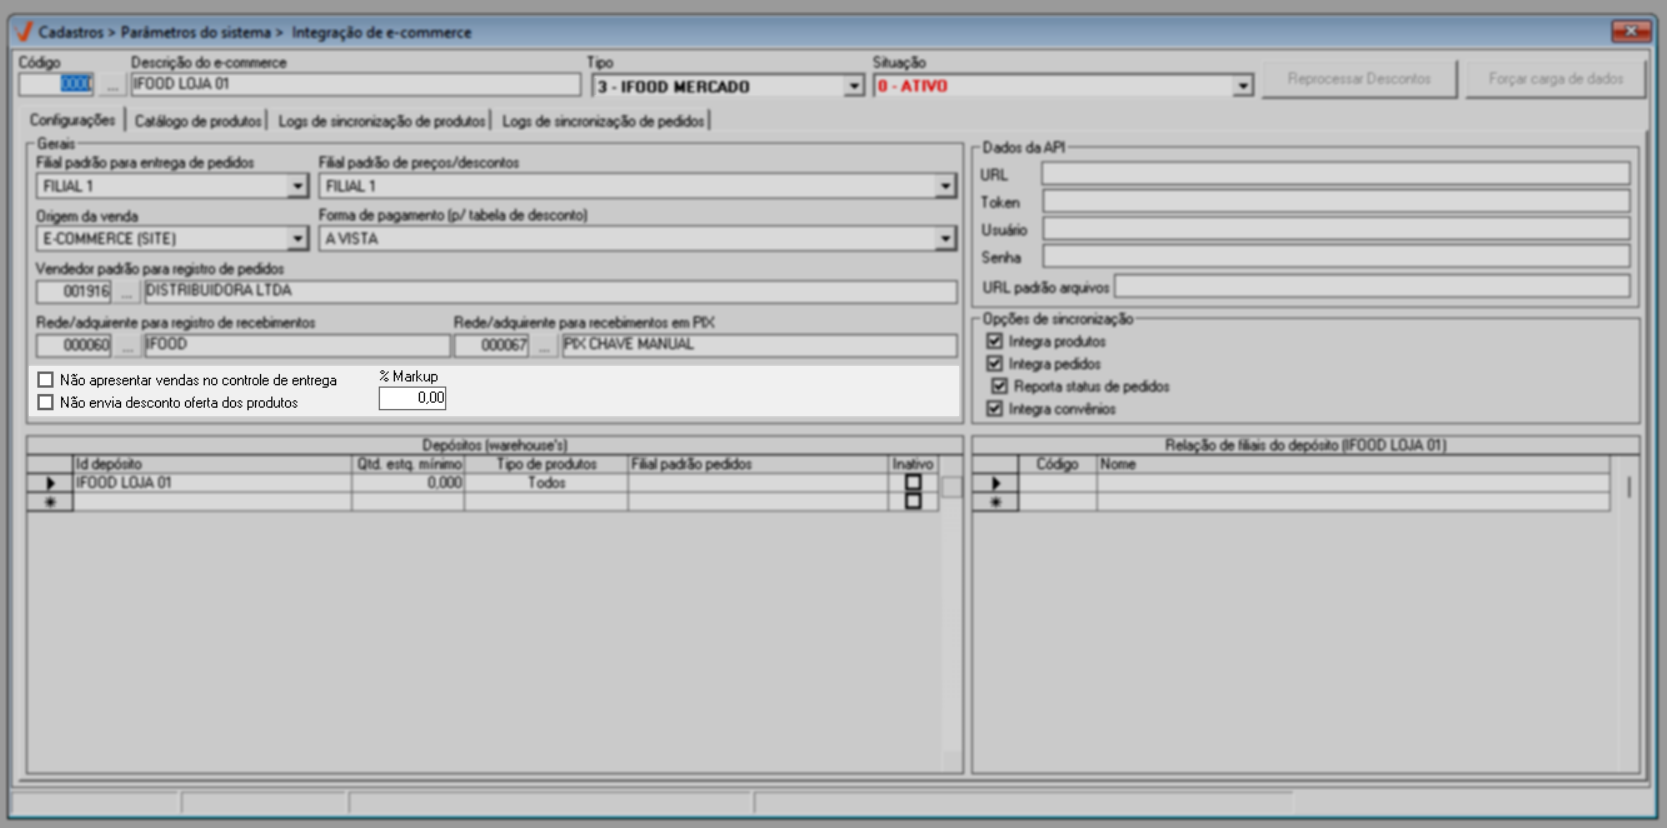
Task: Open lookup beside PIX adquirente code 000067
Action: (544, 346)
